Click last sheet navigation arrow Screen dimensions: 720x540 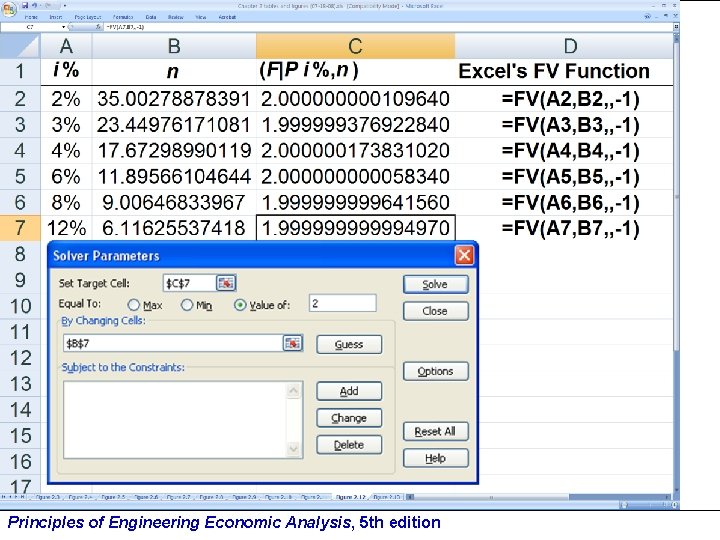pos(23,497)
